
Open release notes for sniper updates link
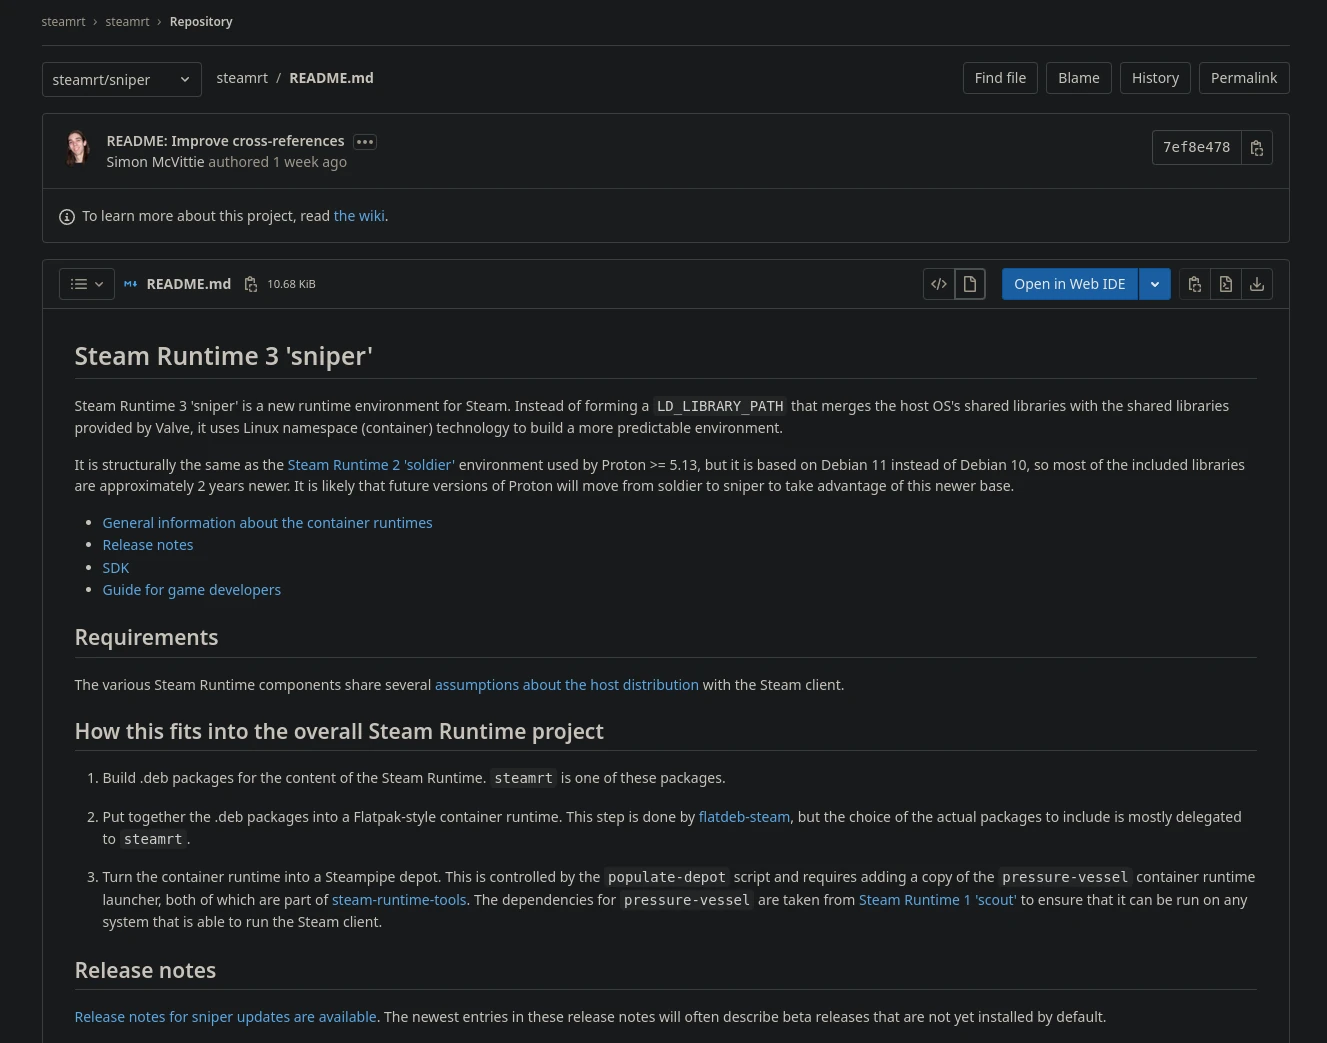225,1017
